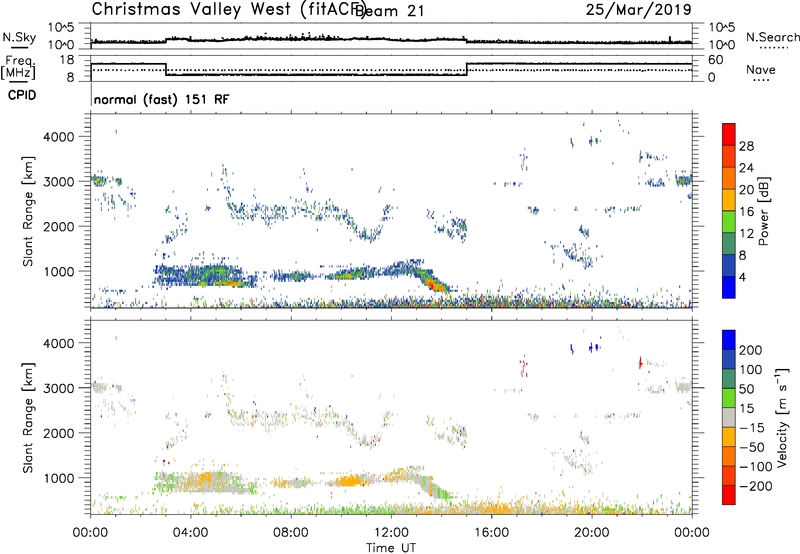Click the '-200' tick on the Velocity colorbar
Image resolution: width=800 pixels, height=554 pixels.
click(755, 486)
